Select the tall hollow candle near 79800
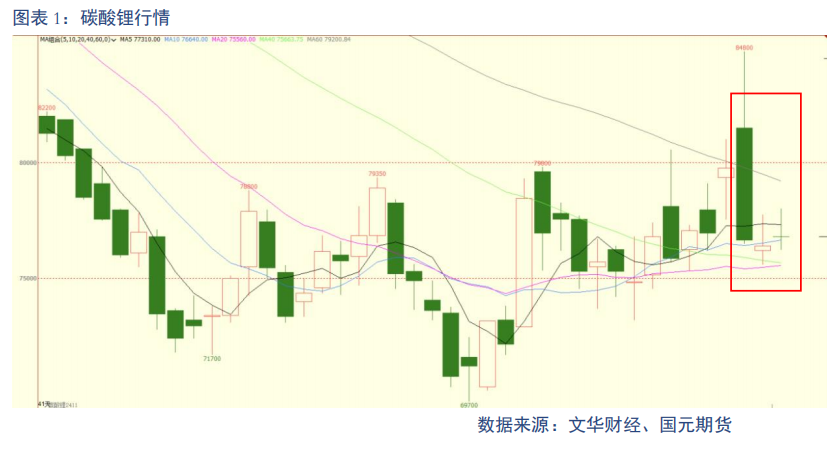This screenshot has width=840, height=456. 524,262
